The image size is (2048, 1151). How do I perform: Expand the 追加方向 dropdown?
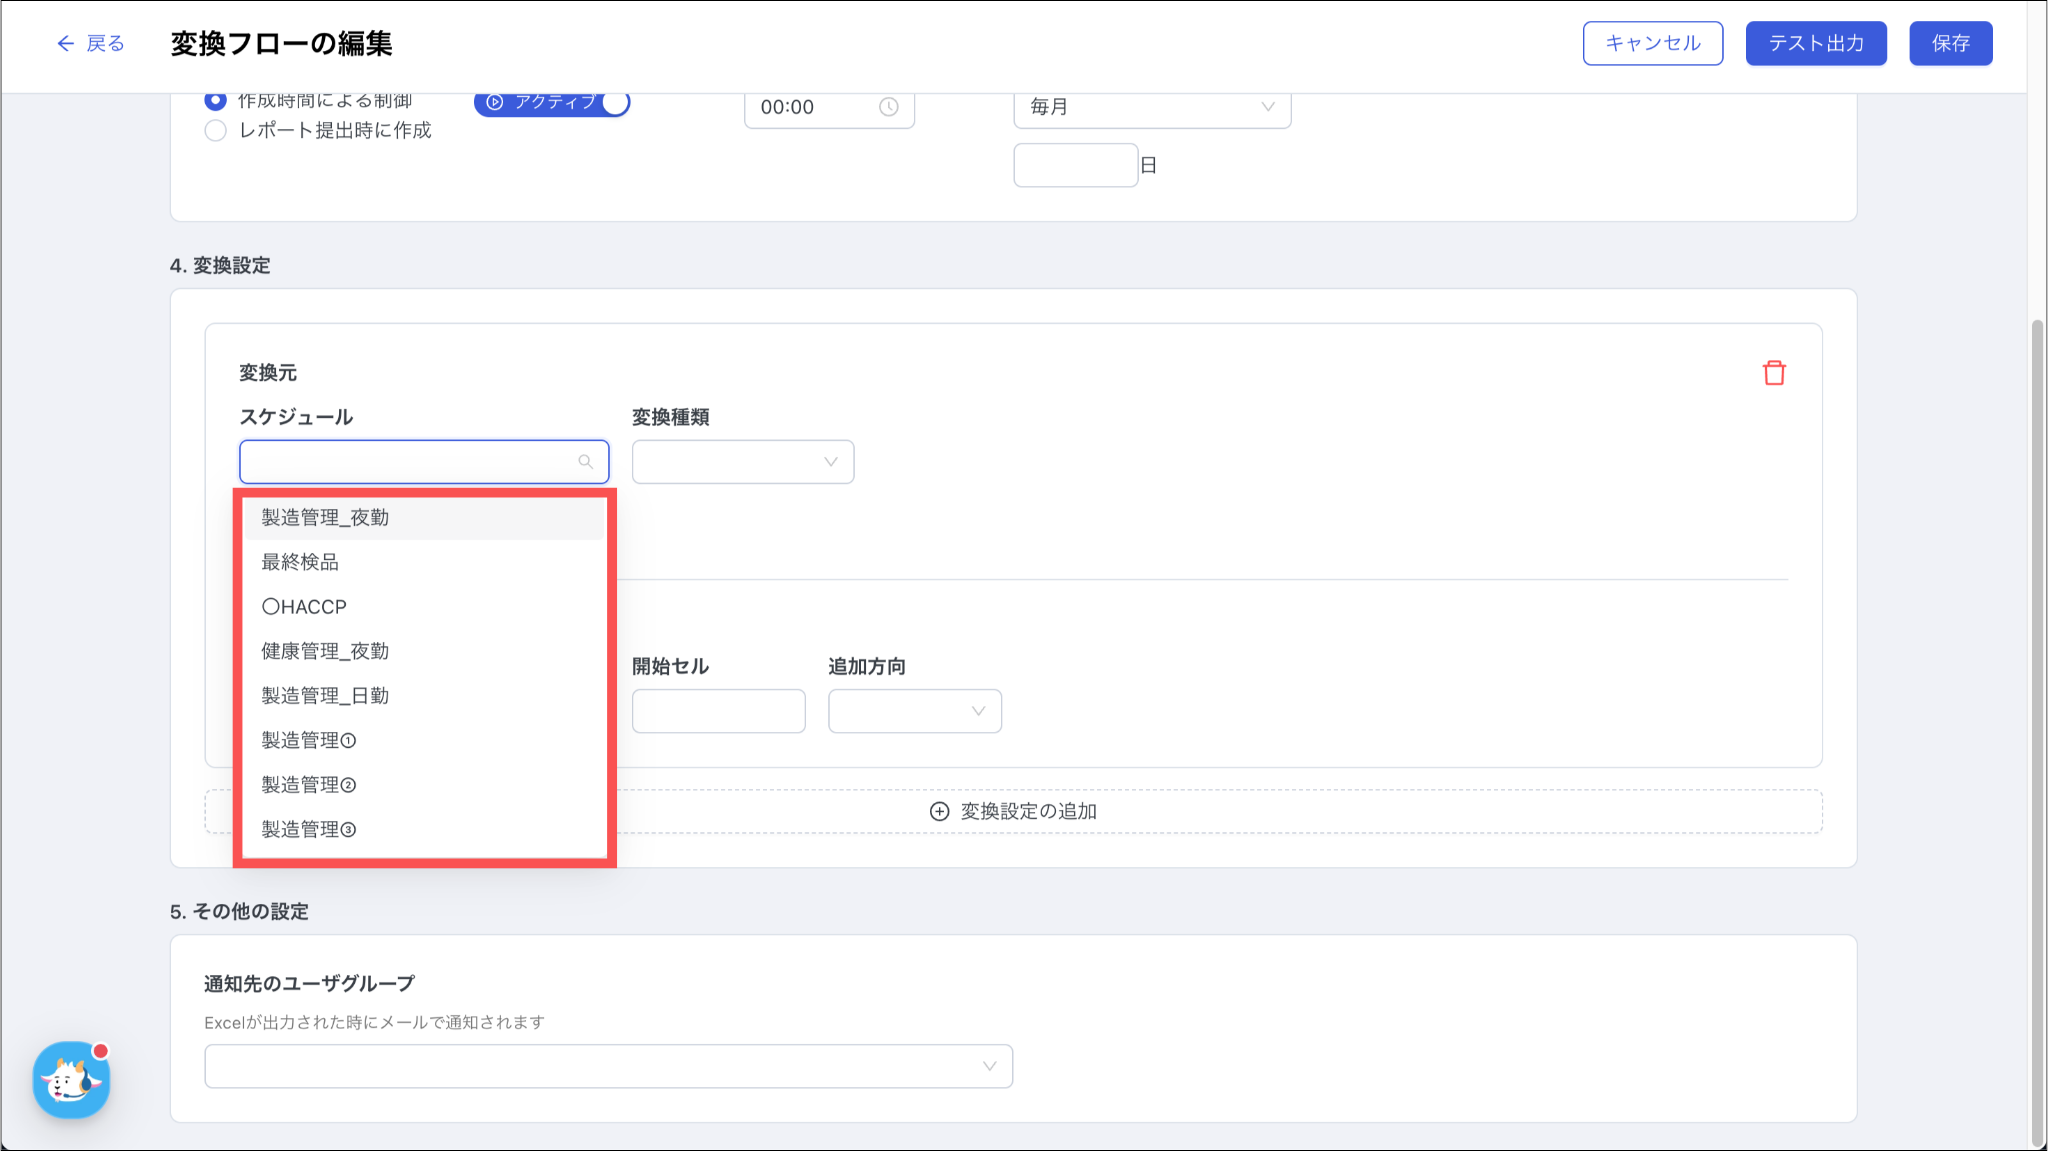click(914, 711)
